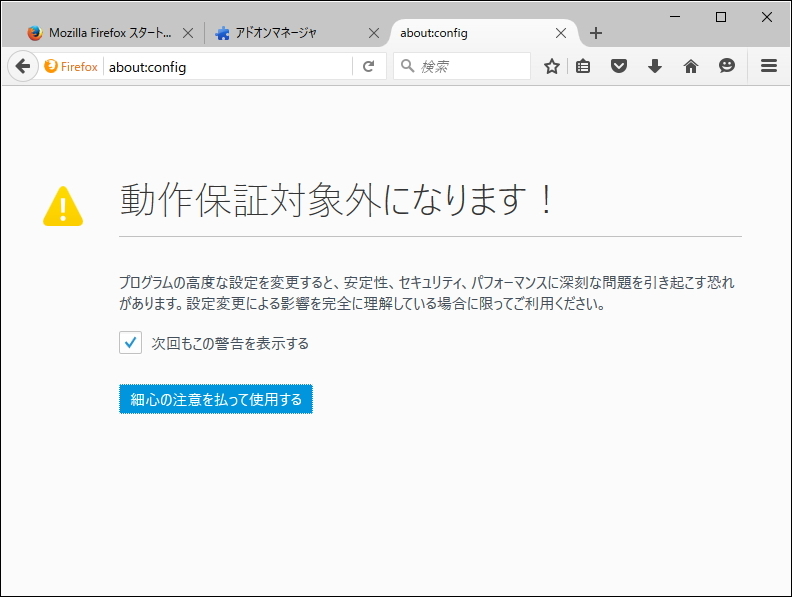Minimize the Firefox window
792x597 pixels.
click(675, 17)
